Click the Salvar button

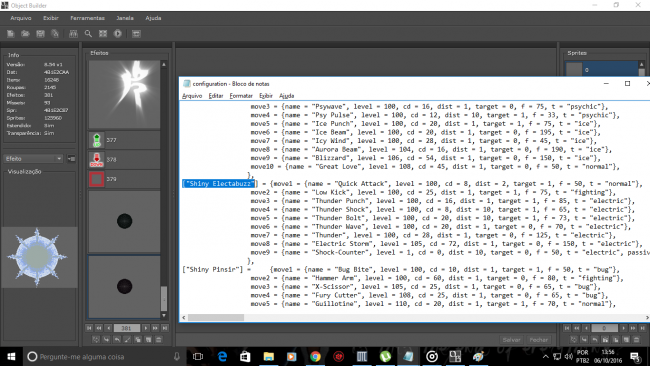pyautogui.click(x=511, y=339)
